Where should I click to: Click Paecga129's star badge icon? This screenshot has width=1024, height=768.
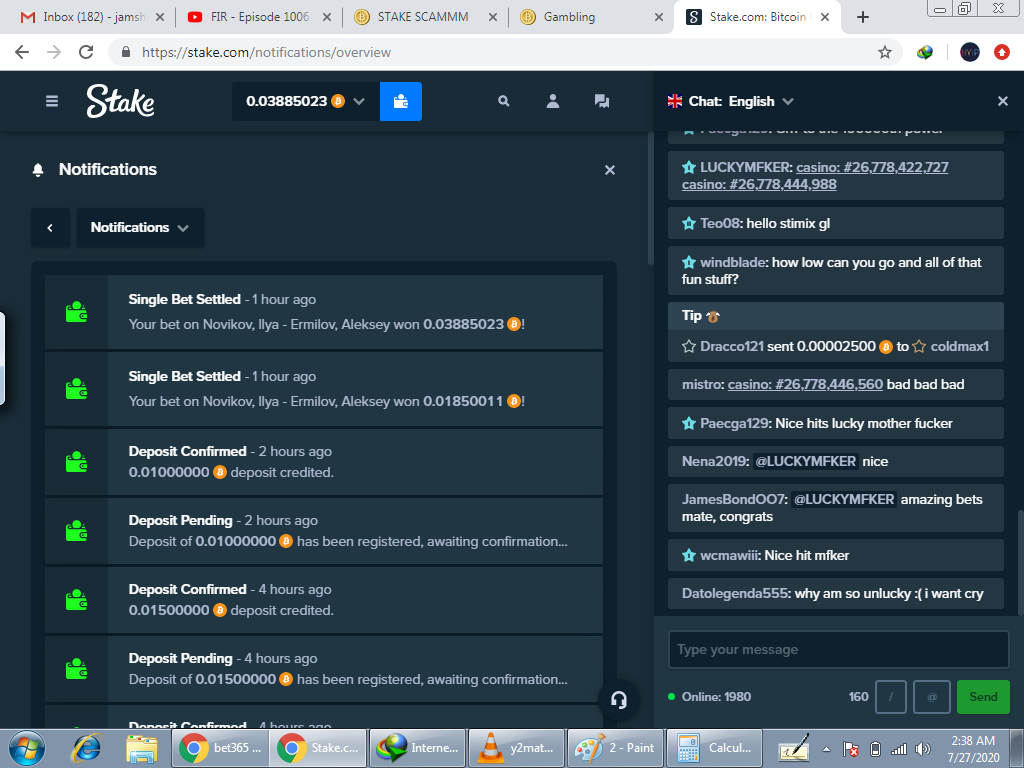pos(688,423)
